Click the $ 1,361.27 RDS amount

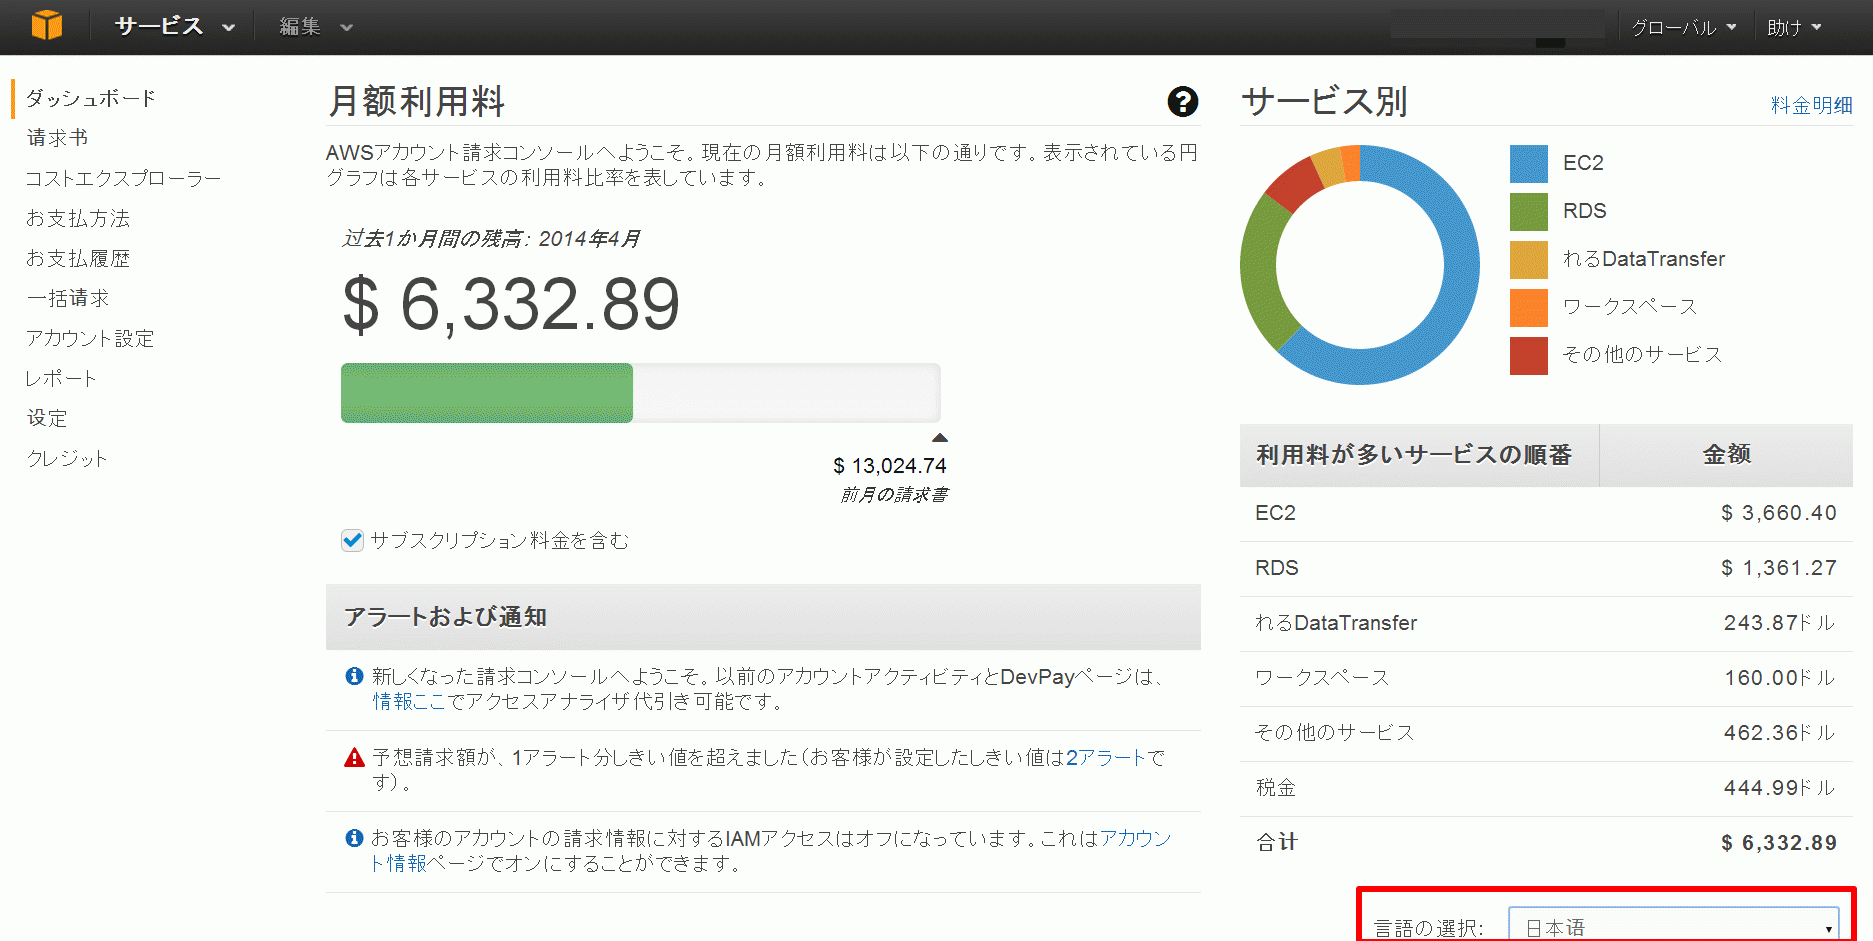coord(1778,568)
